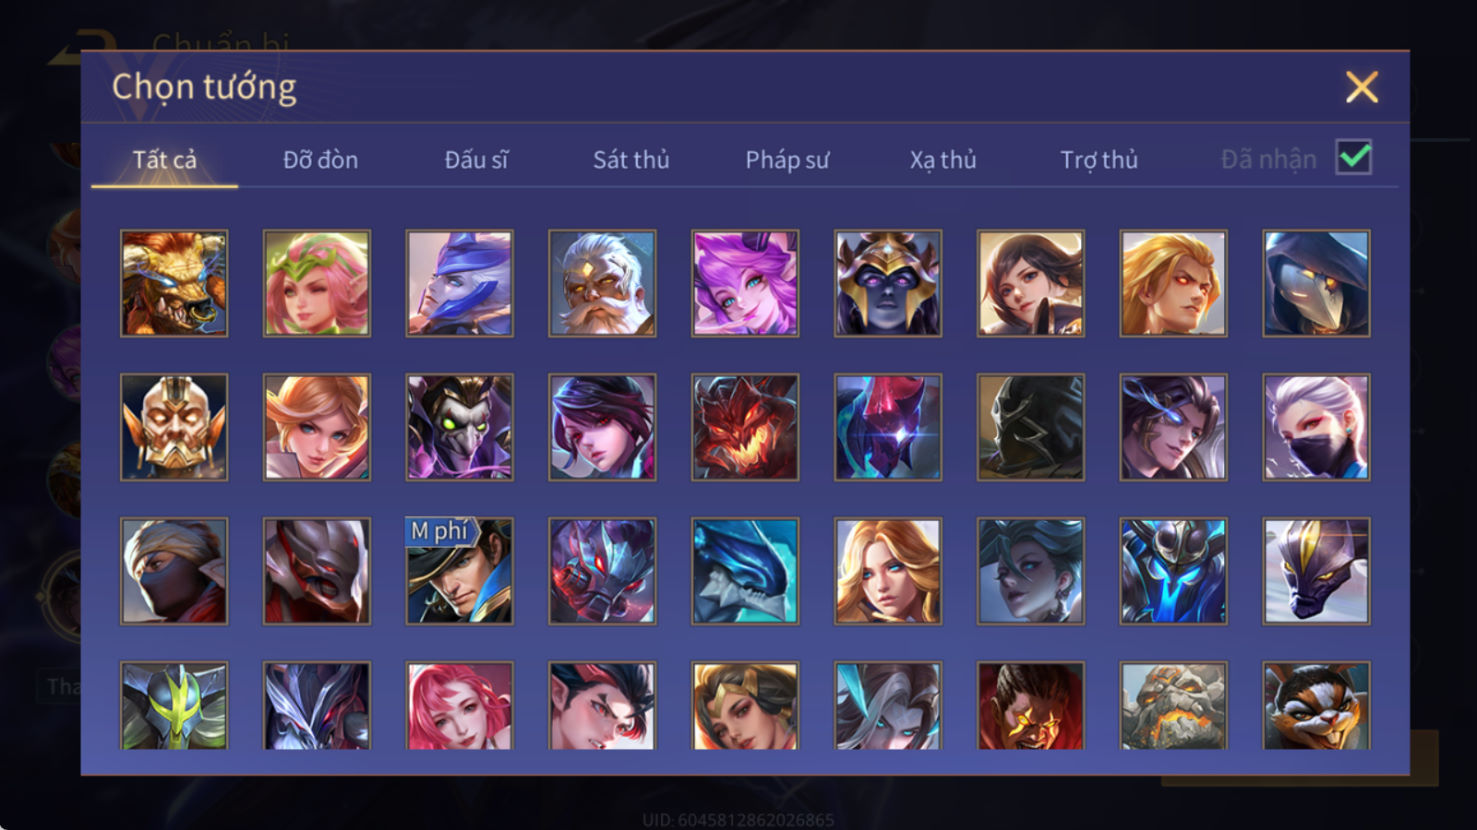Viewport: 1477px width, 830px height.
Task: Pick the red lava demon hero
Action: pos(745,427)
